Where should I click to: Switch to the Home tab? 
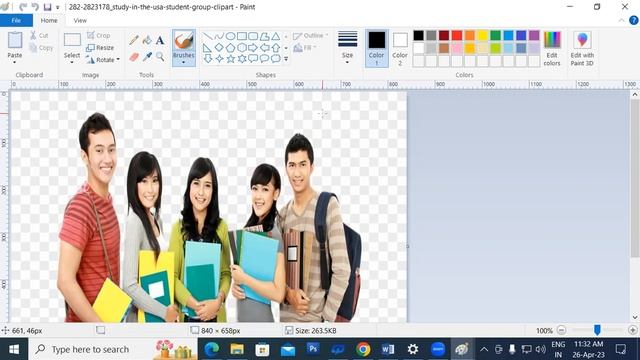point(49,20)
